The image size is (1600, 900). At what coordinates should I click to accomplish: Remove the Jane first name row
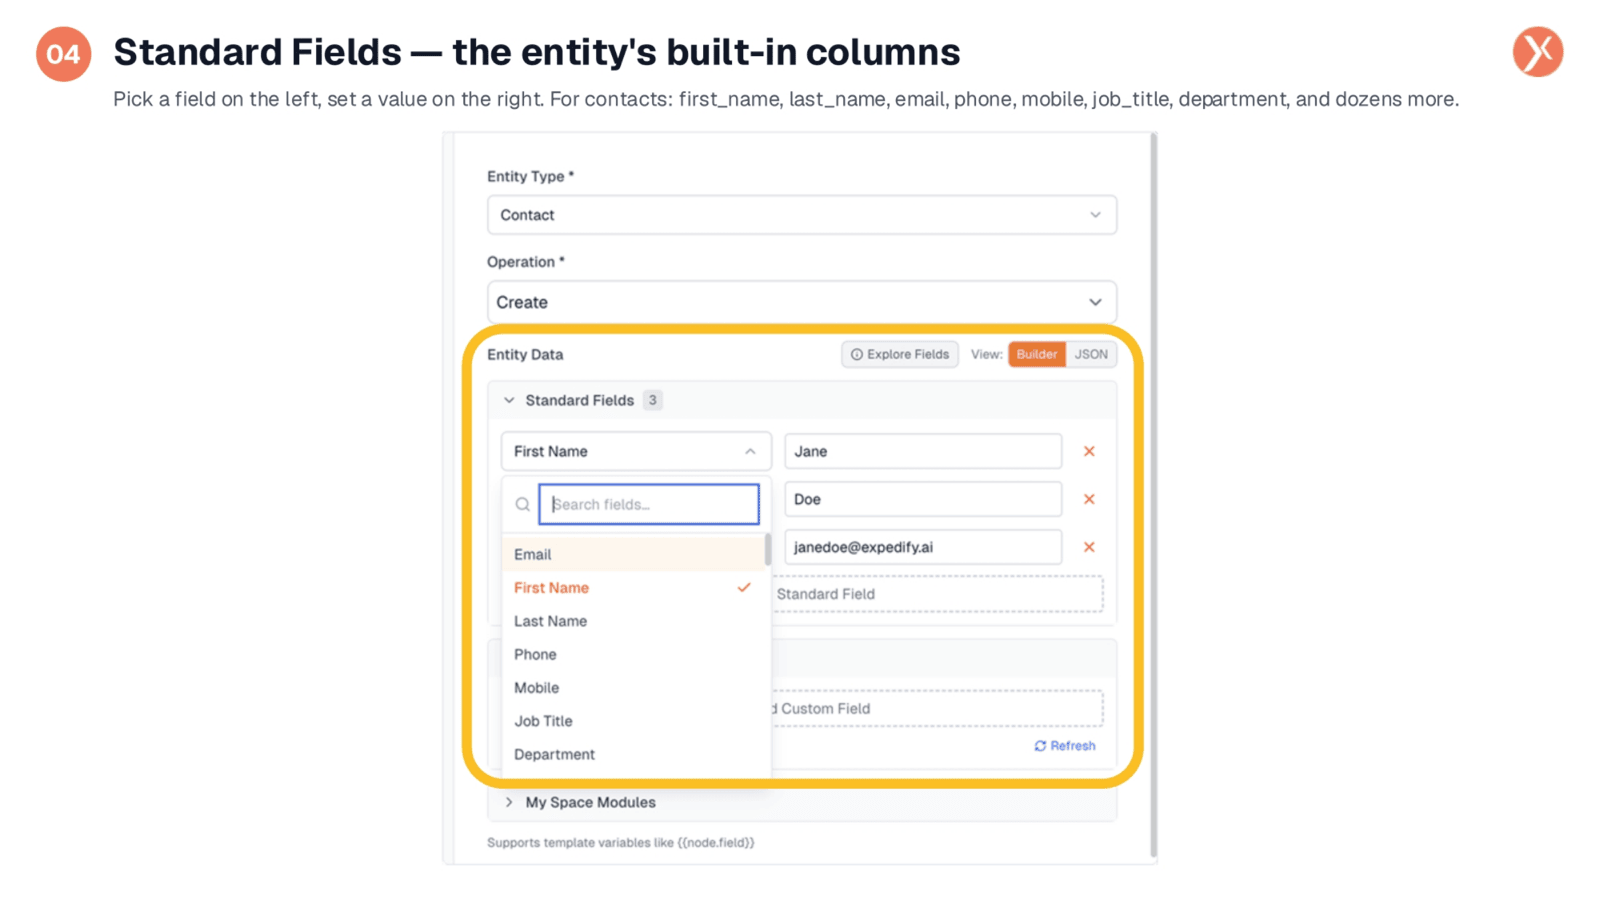[1089, 451]
